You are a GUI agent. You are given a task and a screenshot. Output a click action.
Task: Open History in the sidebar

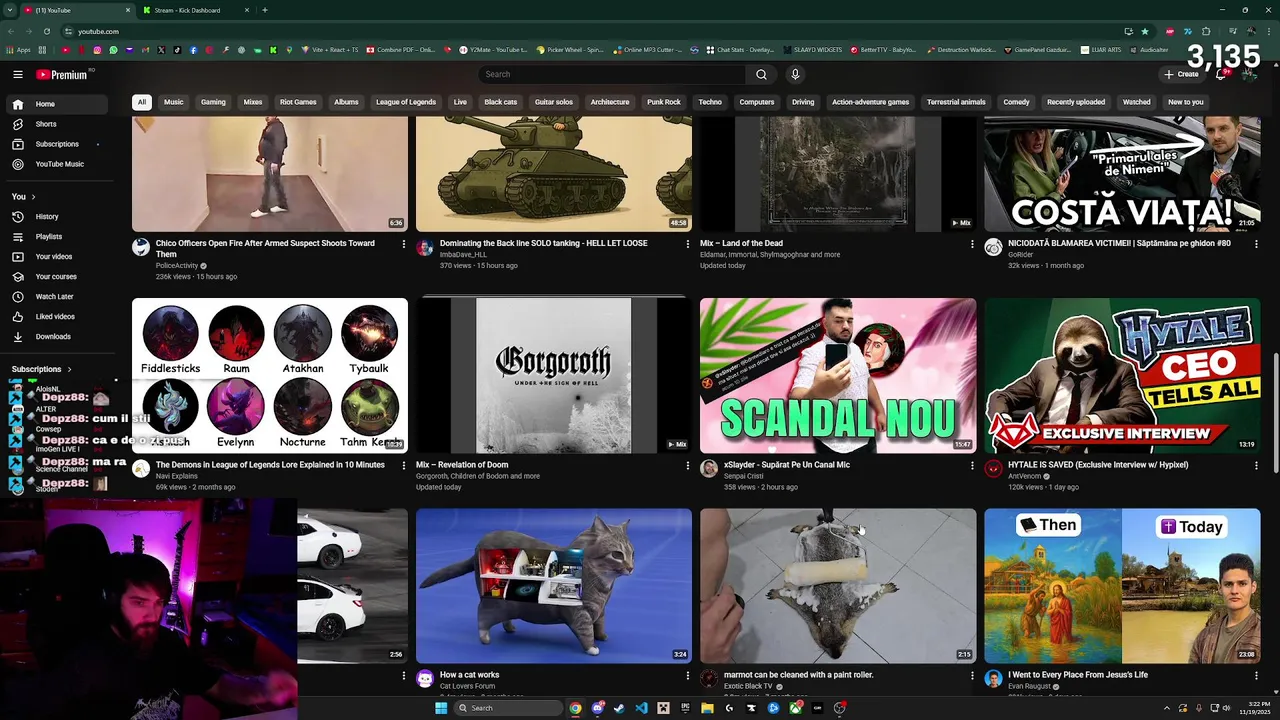click(56, 217)
